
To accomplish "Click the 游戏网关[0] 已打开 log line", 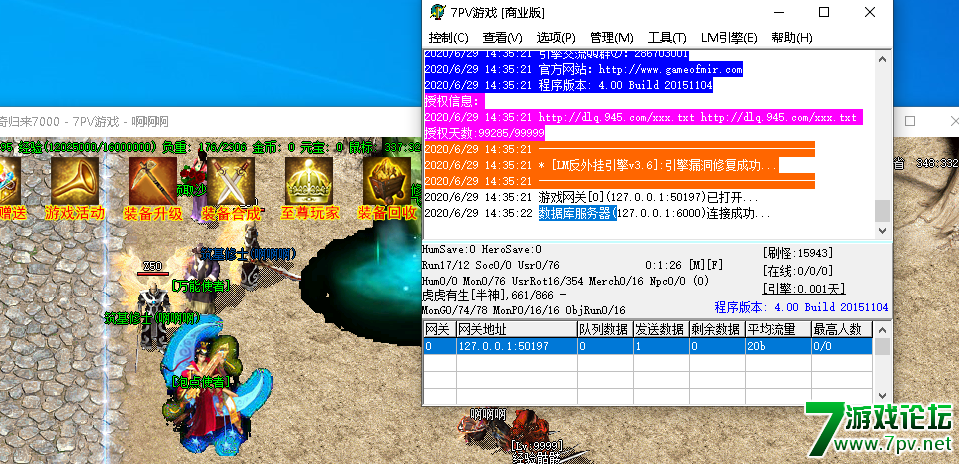I will [x=591, y=197].
